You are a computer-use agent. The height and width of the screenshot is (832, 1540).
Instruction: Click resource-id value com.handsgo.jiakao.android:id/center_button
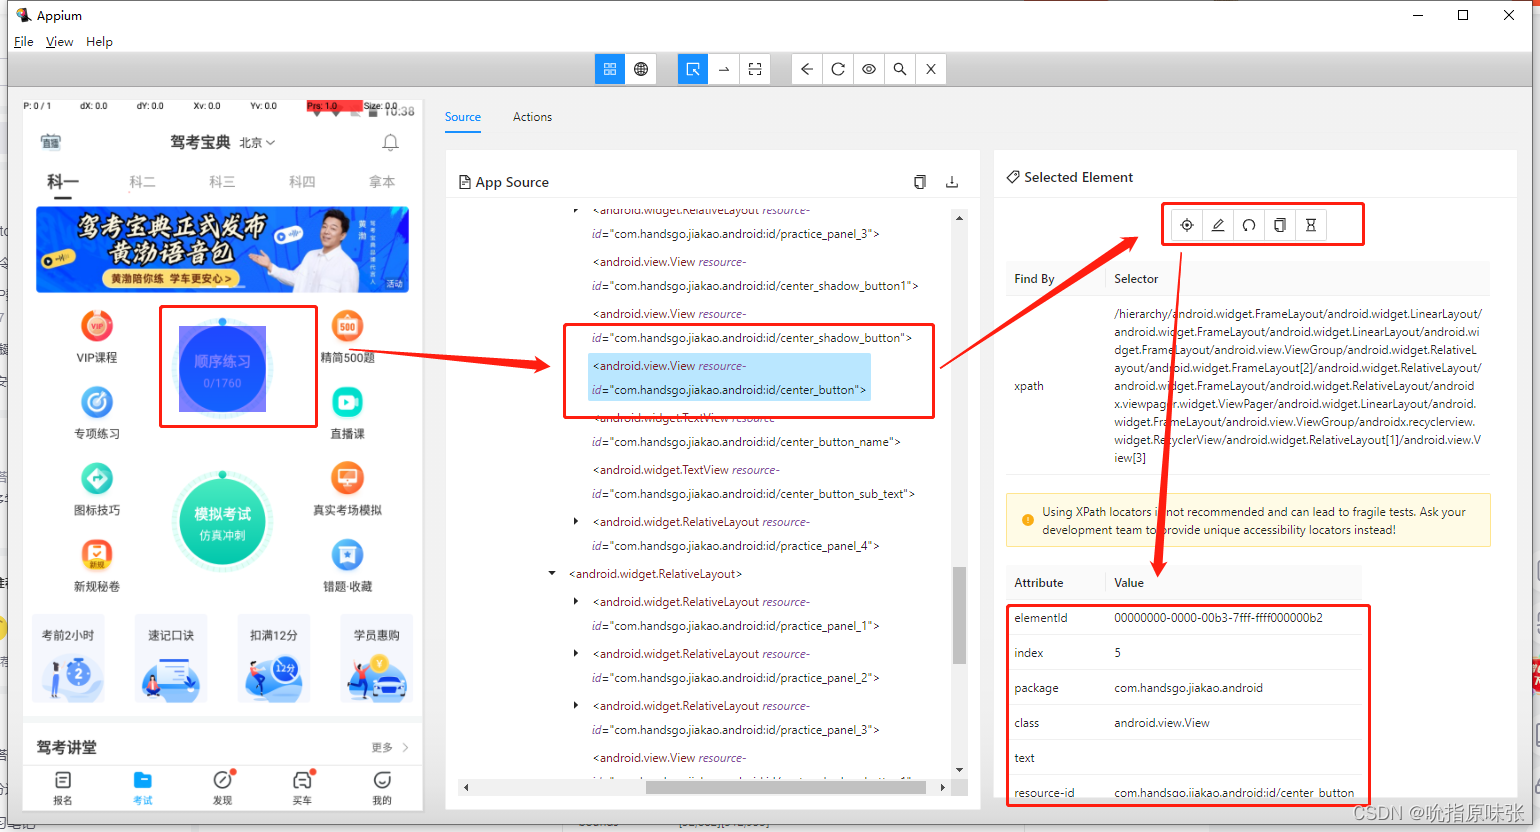point(1234,793)
